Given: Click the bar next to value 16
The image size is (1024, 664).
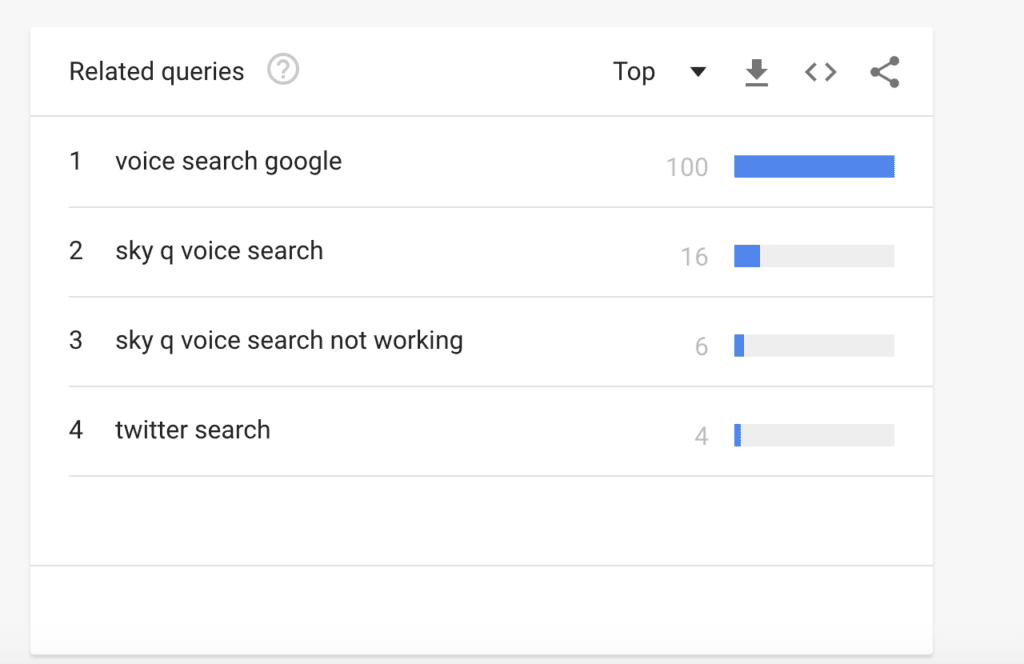Looking at the screenshot, I should click(x=813, y=256).
